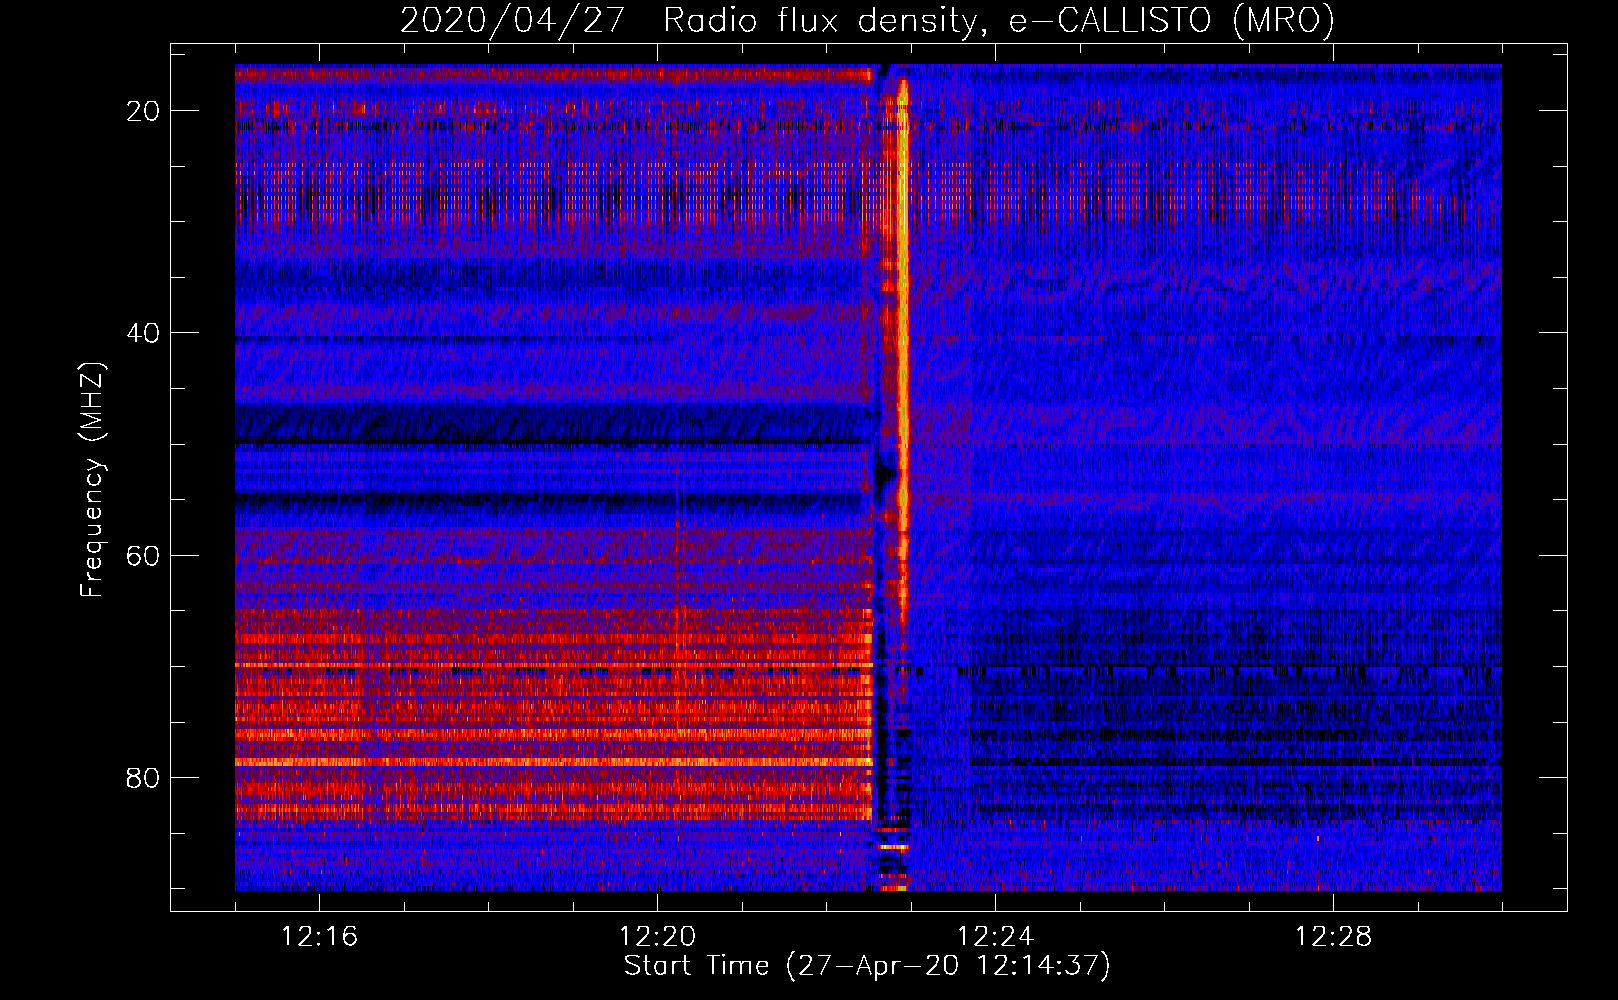Click the frequency tick label '80'
The image size is (1618, 1000).
pyautogui.click(x=143, y=777)
